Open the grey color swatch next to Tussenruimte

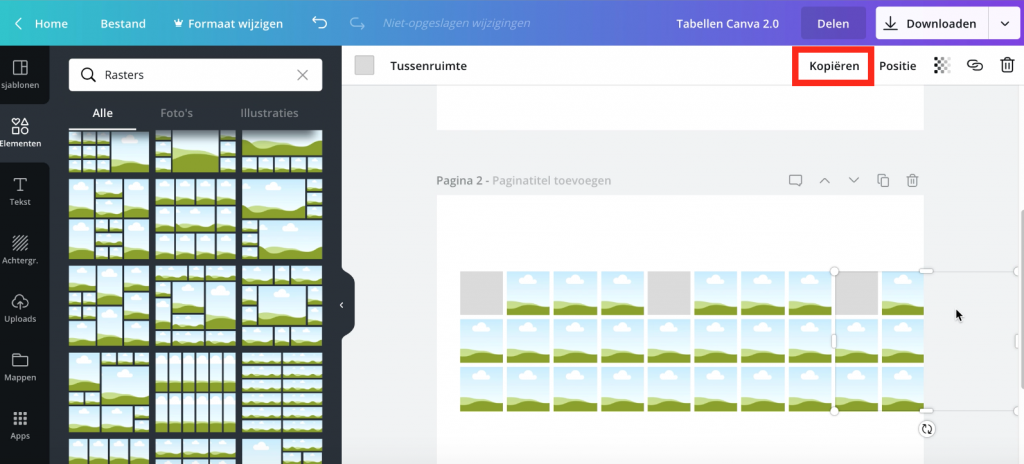(365, 66)
